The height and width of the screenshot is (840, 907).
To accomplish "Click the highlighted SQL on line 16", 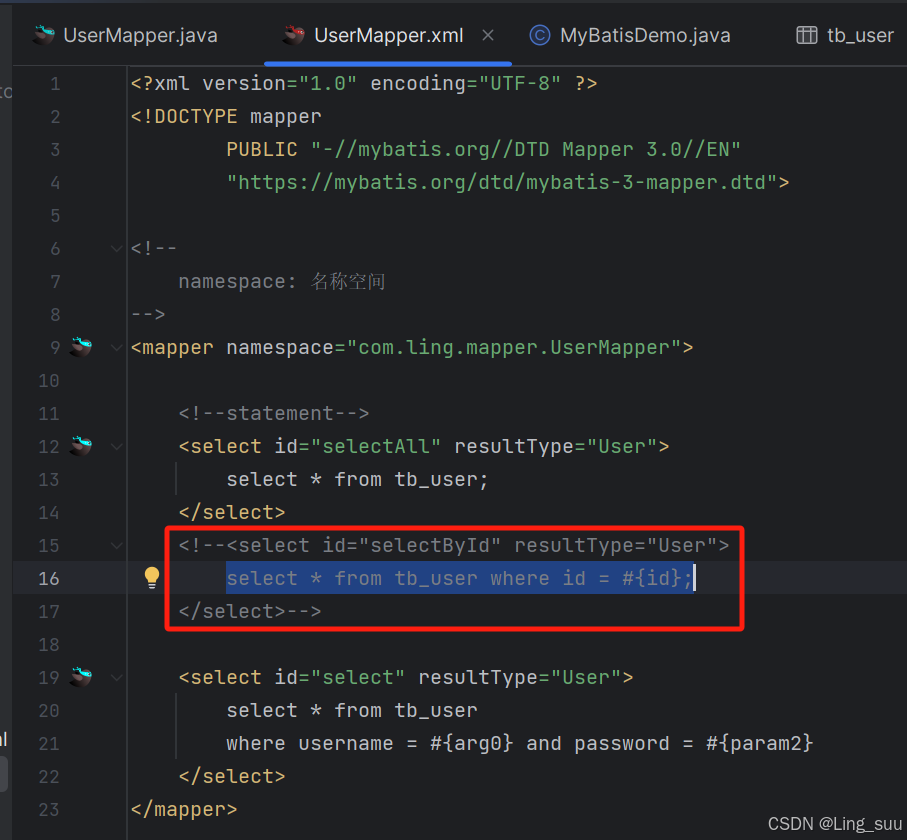I will (460, 579).
